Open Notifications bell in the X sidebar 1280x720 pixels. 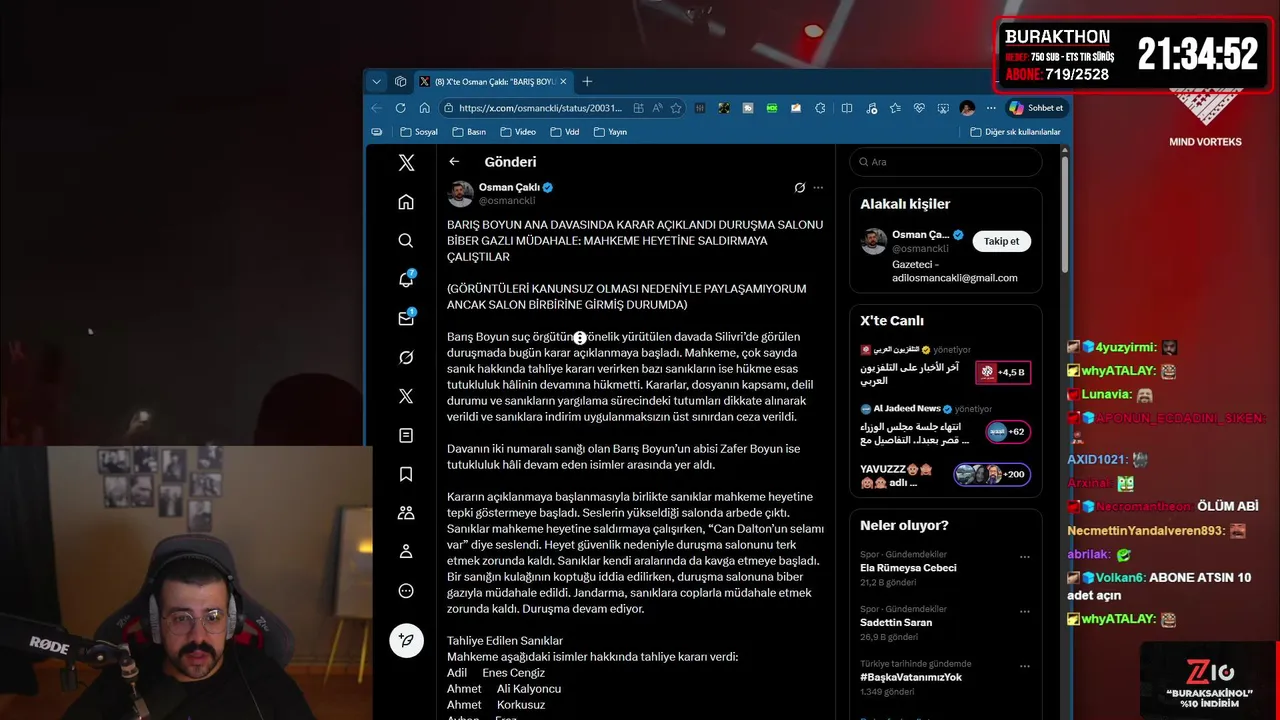pos(406,279)
